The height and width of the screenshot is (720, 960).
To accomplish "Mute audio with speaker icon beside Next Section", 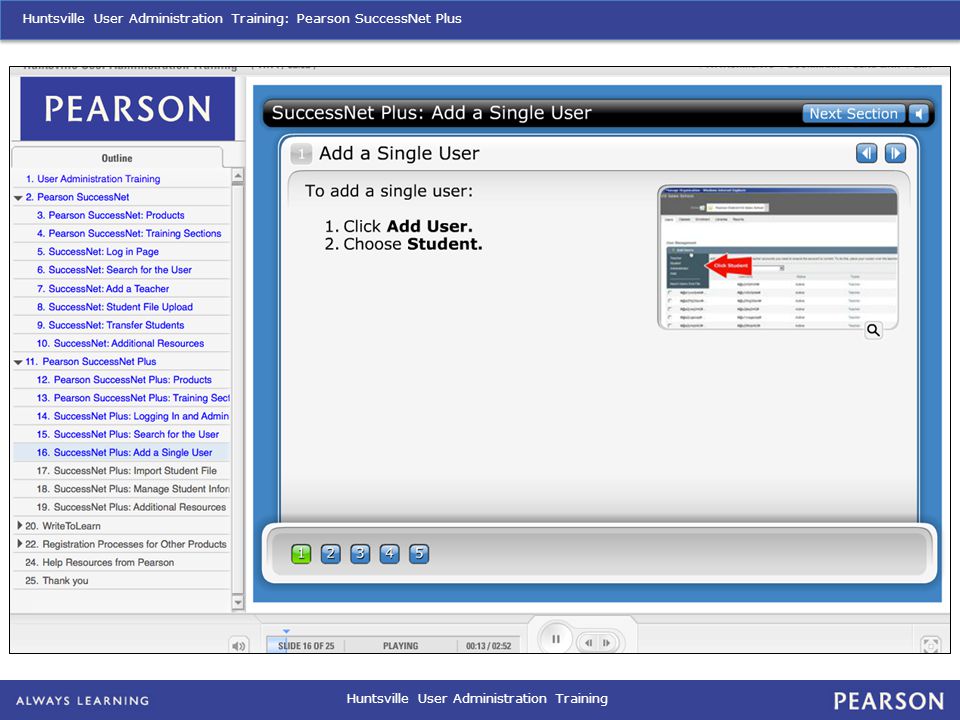I will (x=919, y=114).
